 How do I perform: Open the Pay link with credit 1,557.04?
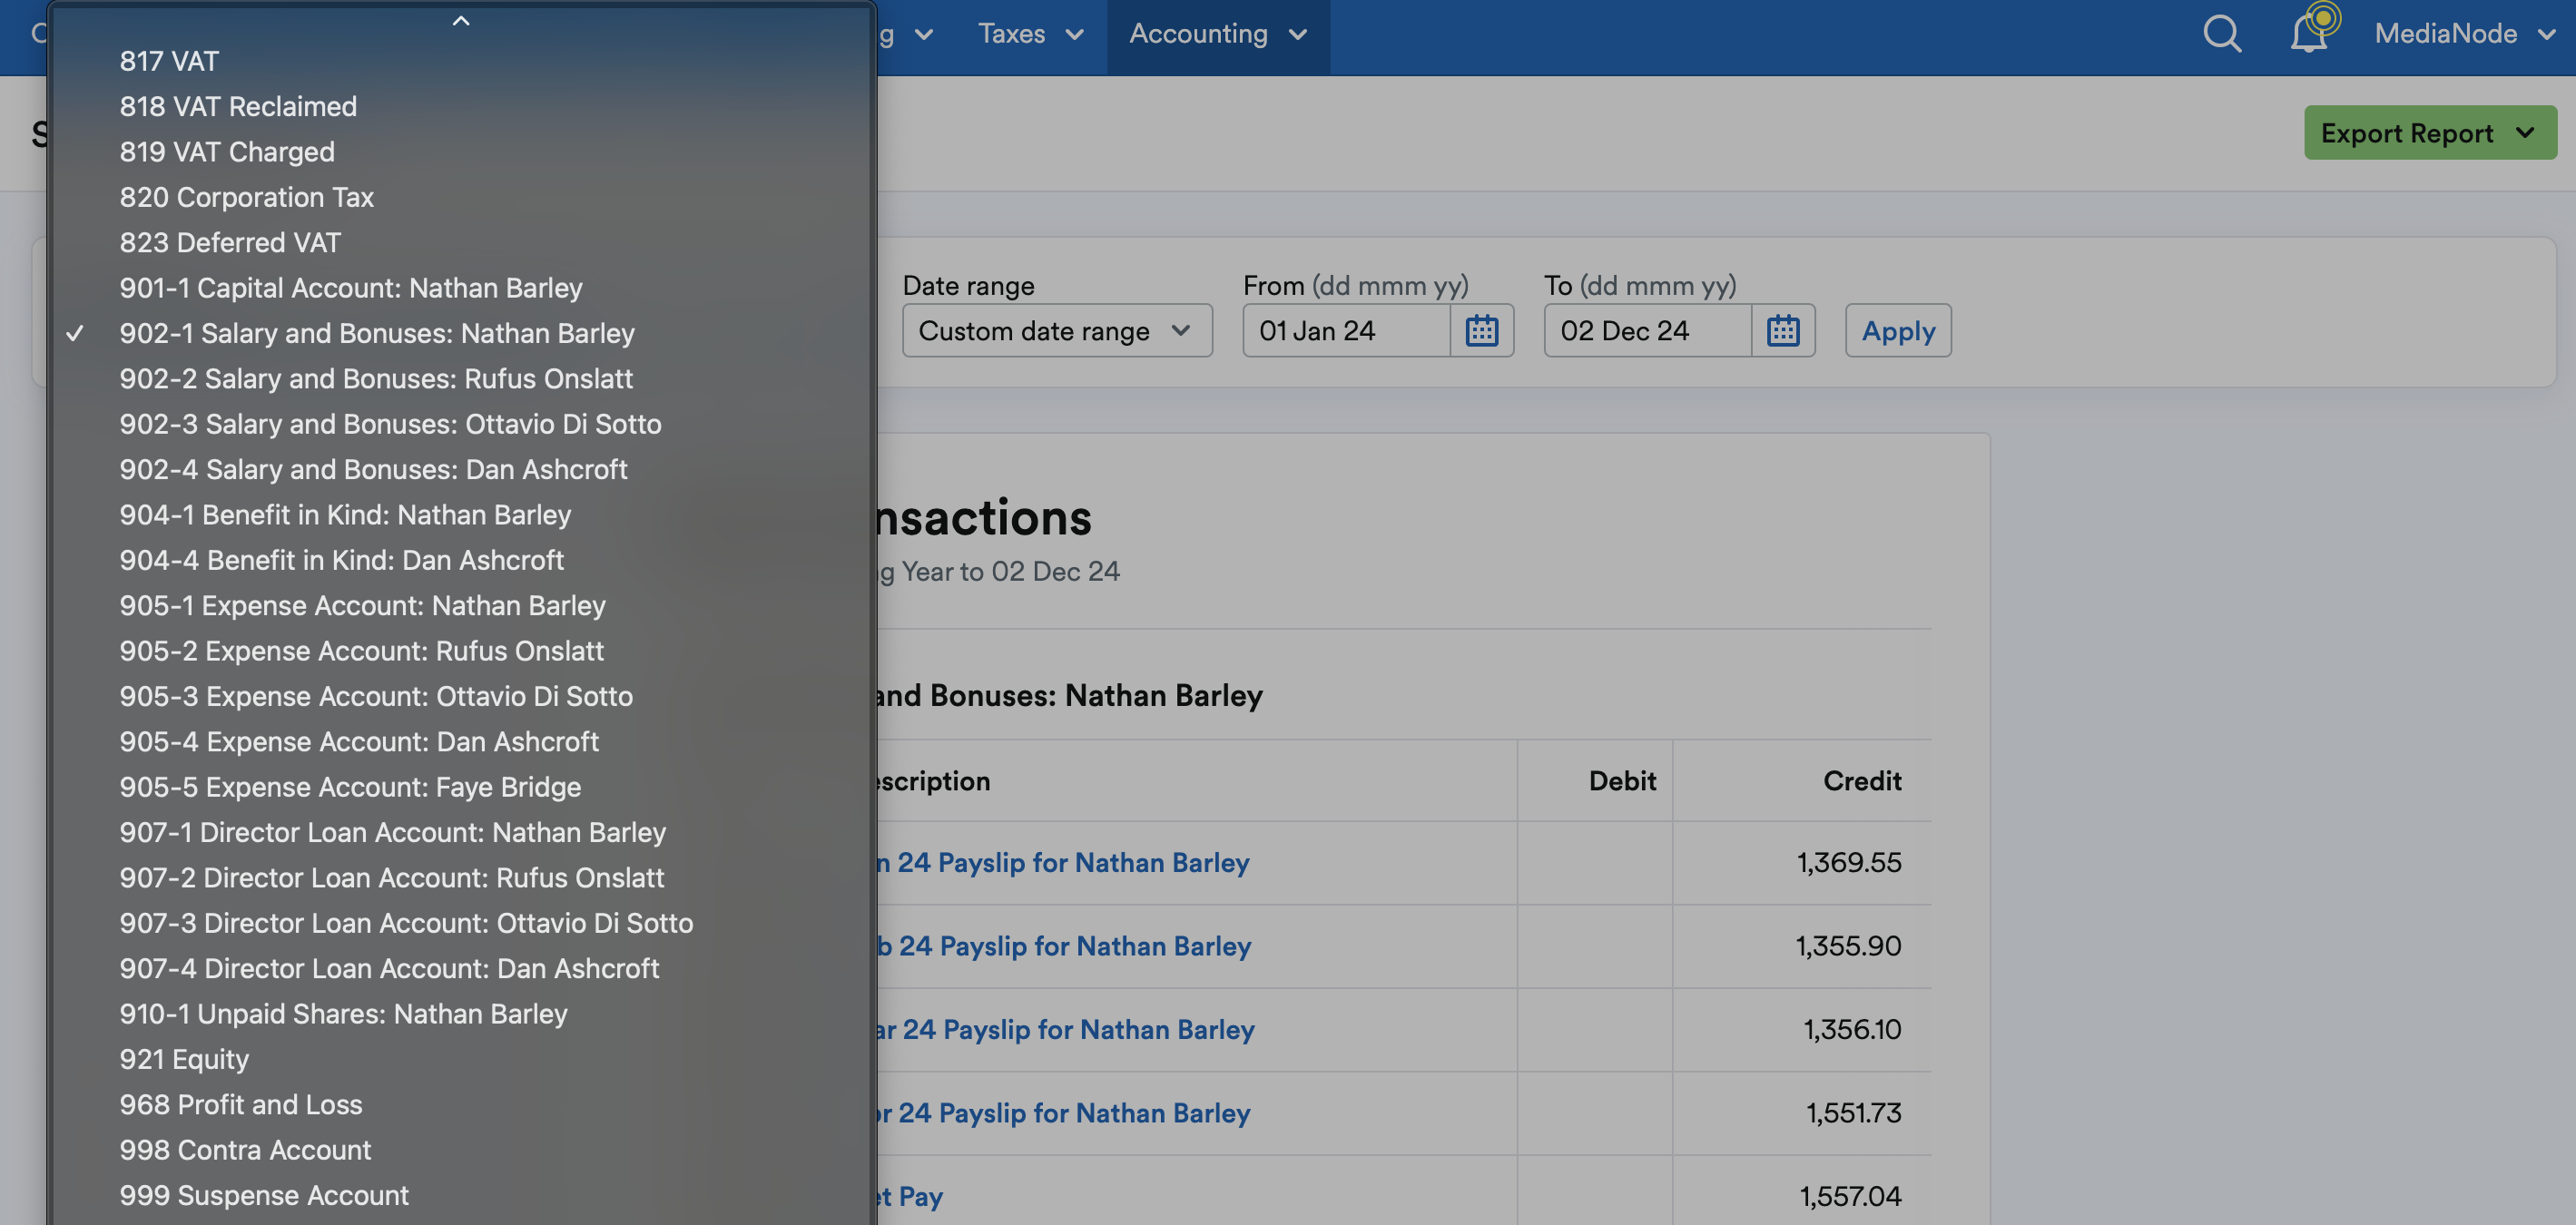[910, 1197]
